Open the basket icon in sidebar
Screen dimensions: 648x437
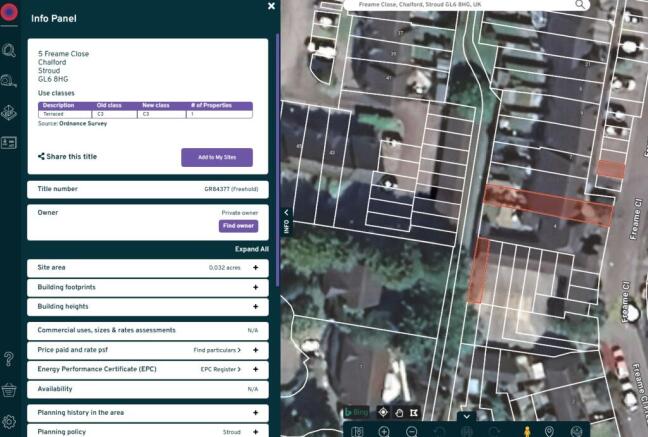pos(9,389)
